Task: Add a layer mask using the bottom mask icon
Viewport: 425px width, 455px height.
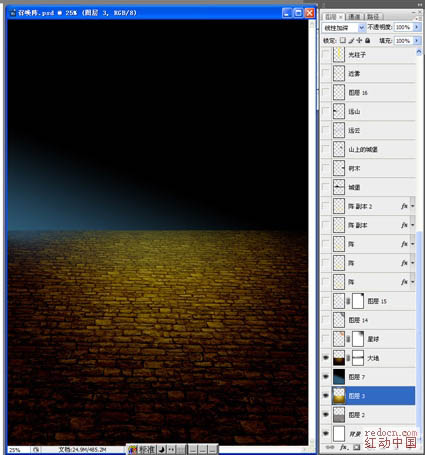Action: tap(356, 447)
